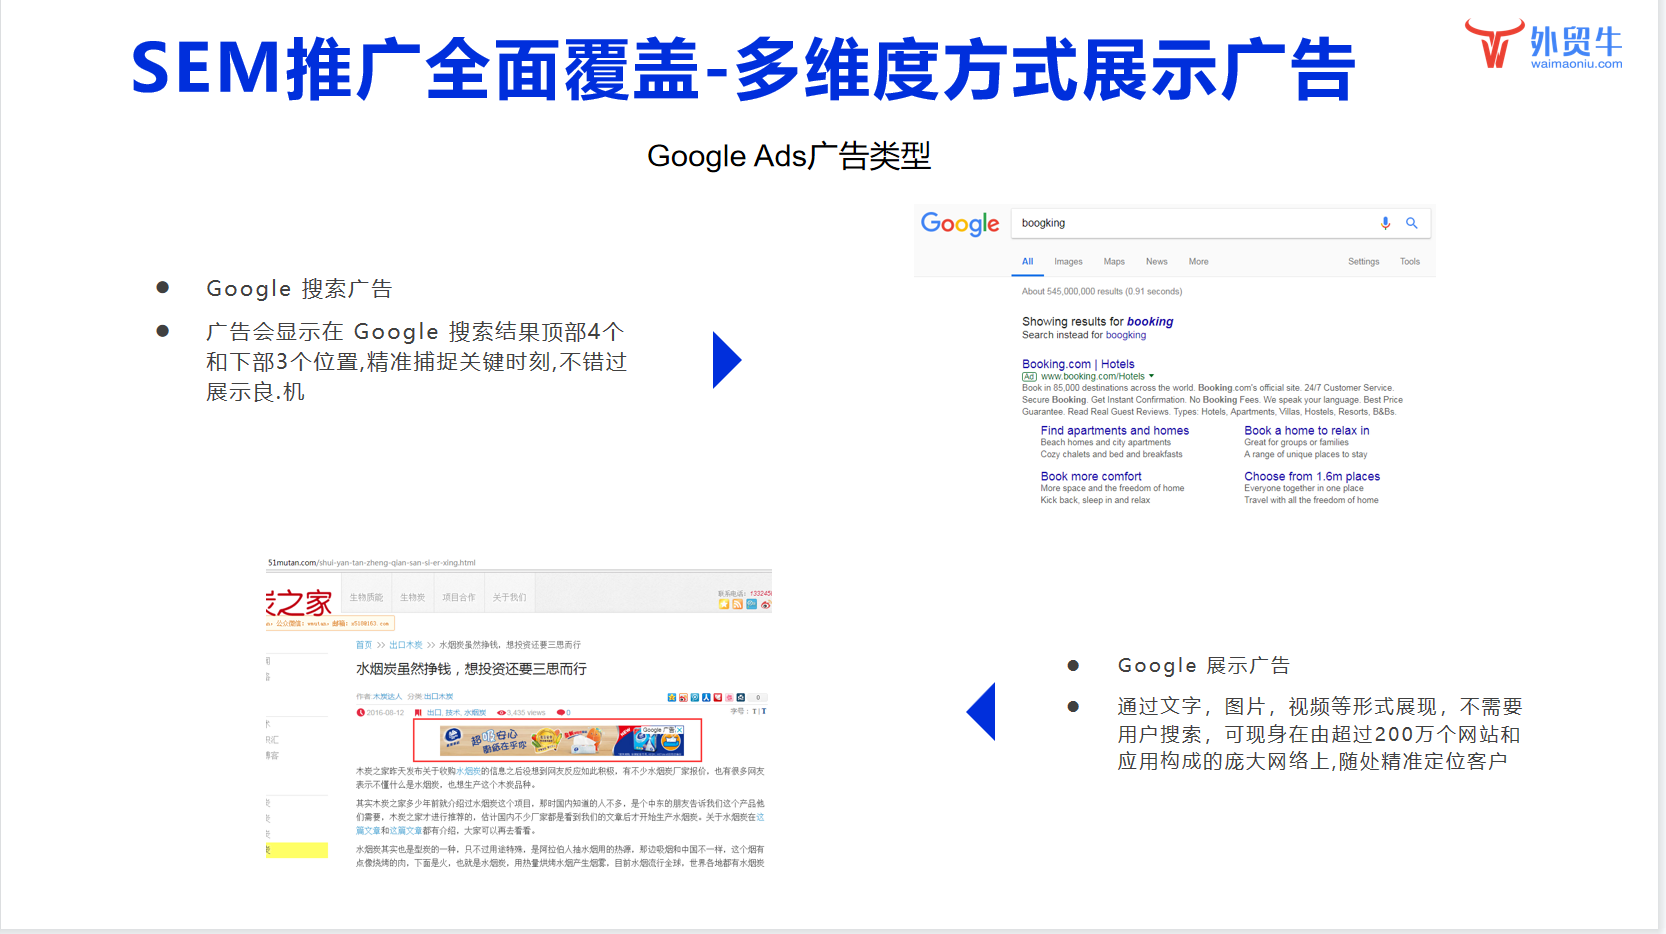Switch to the News search tab

[1156, 261]
